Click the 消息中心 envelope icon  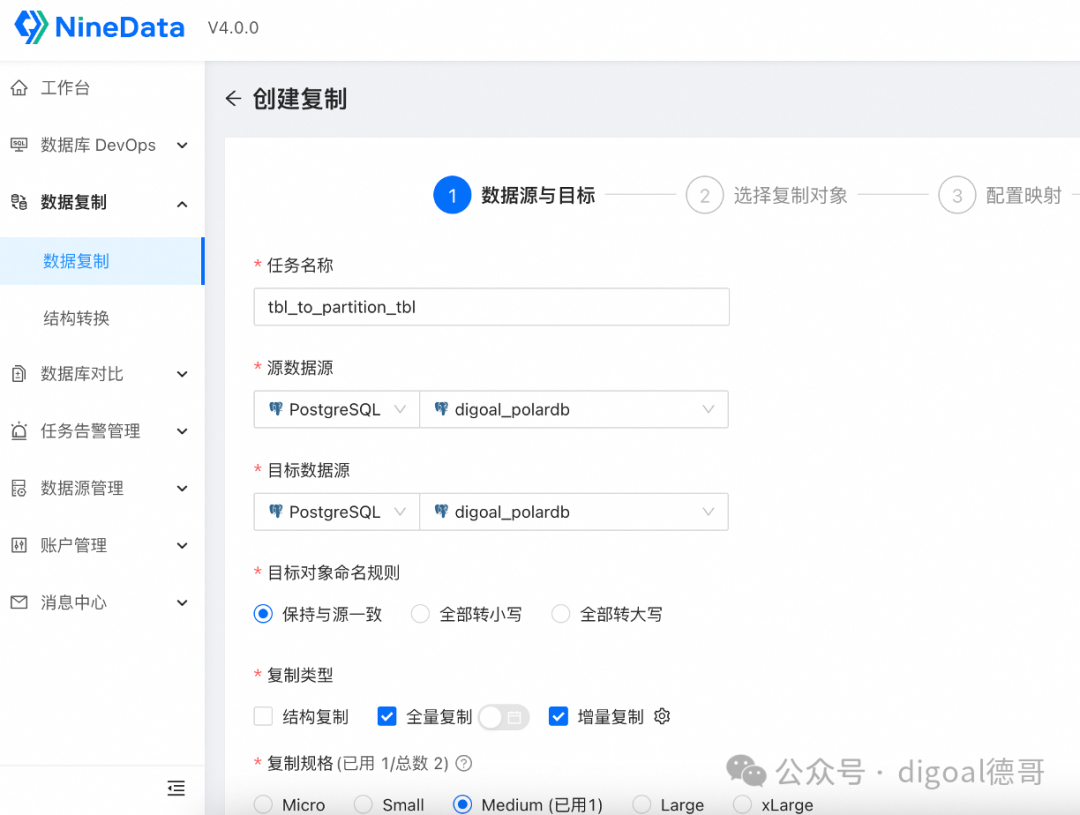pos(19,603)
